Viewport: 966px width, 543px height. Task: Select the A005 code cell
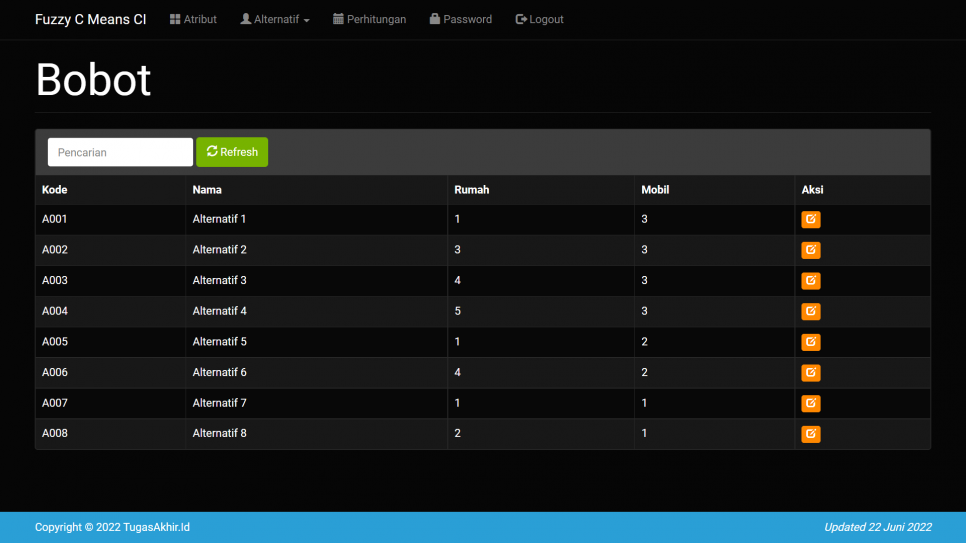(x=110, y=341)
